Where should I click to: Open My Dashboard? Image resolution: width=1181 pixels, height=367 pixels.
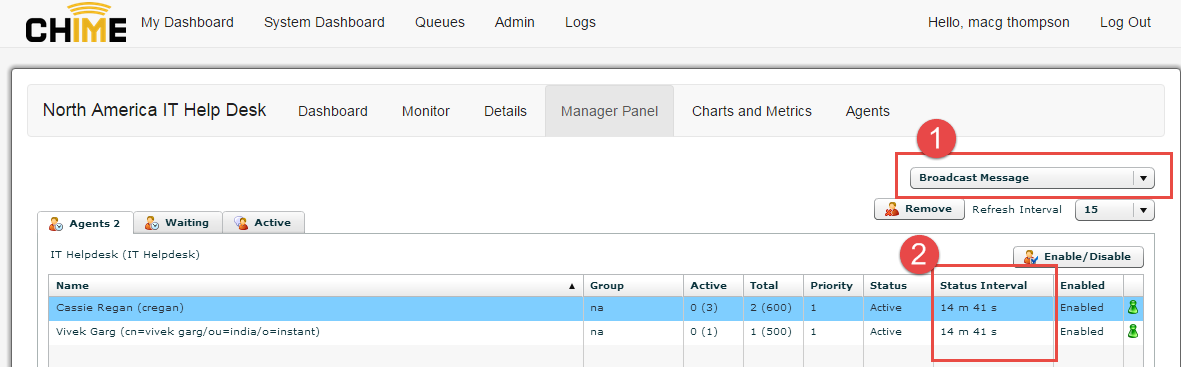[187, 23]
